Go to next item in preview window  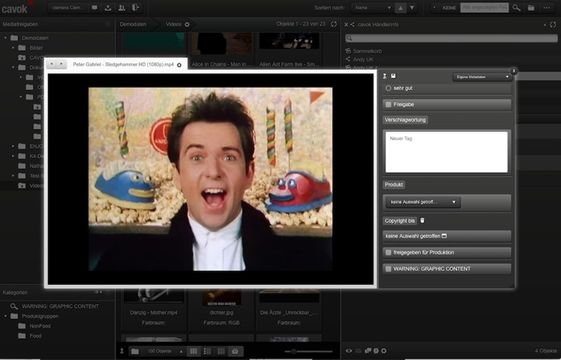(x=61, y=64)
